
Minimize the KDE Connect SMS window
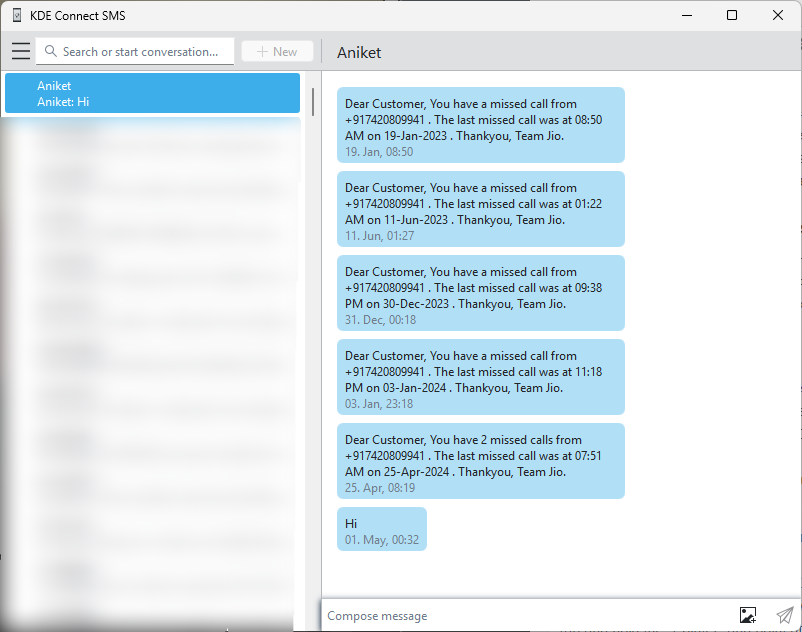pos(686,16)
